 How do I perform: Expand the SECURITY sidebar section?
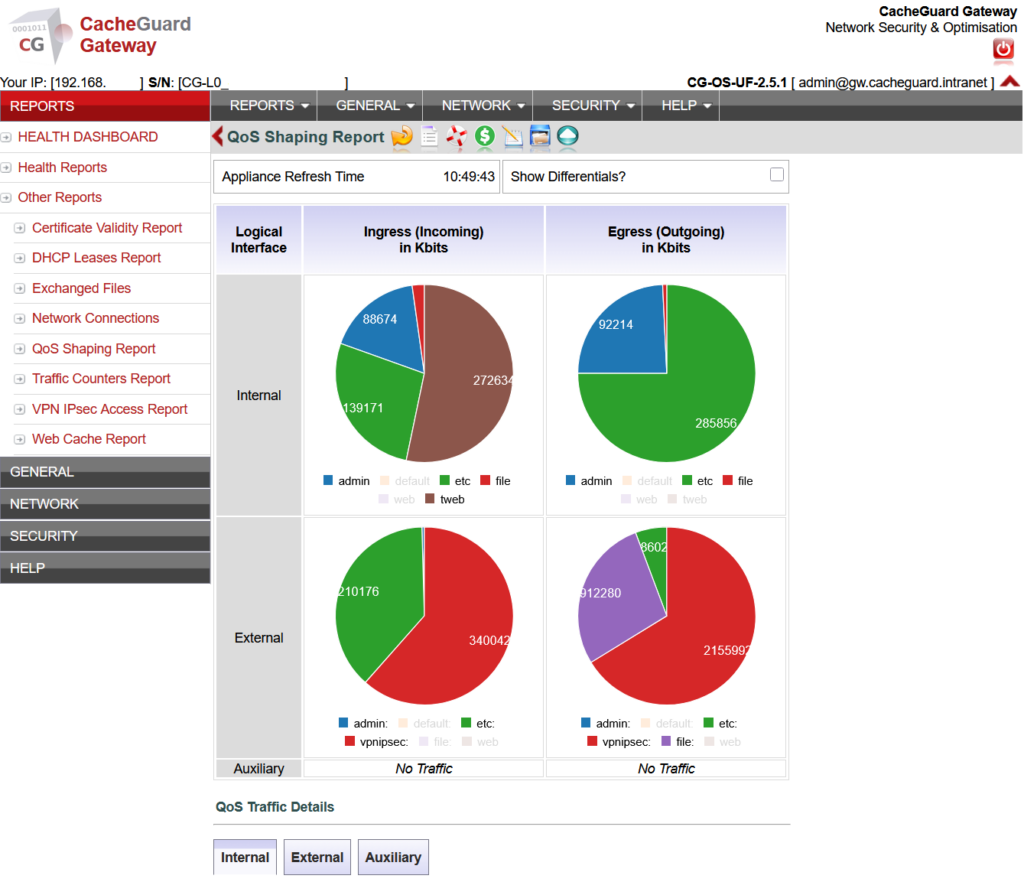click(x=105, y=536)
